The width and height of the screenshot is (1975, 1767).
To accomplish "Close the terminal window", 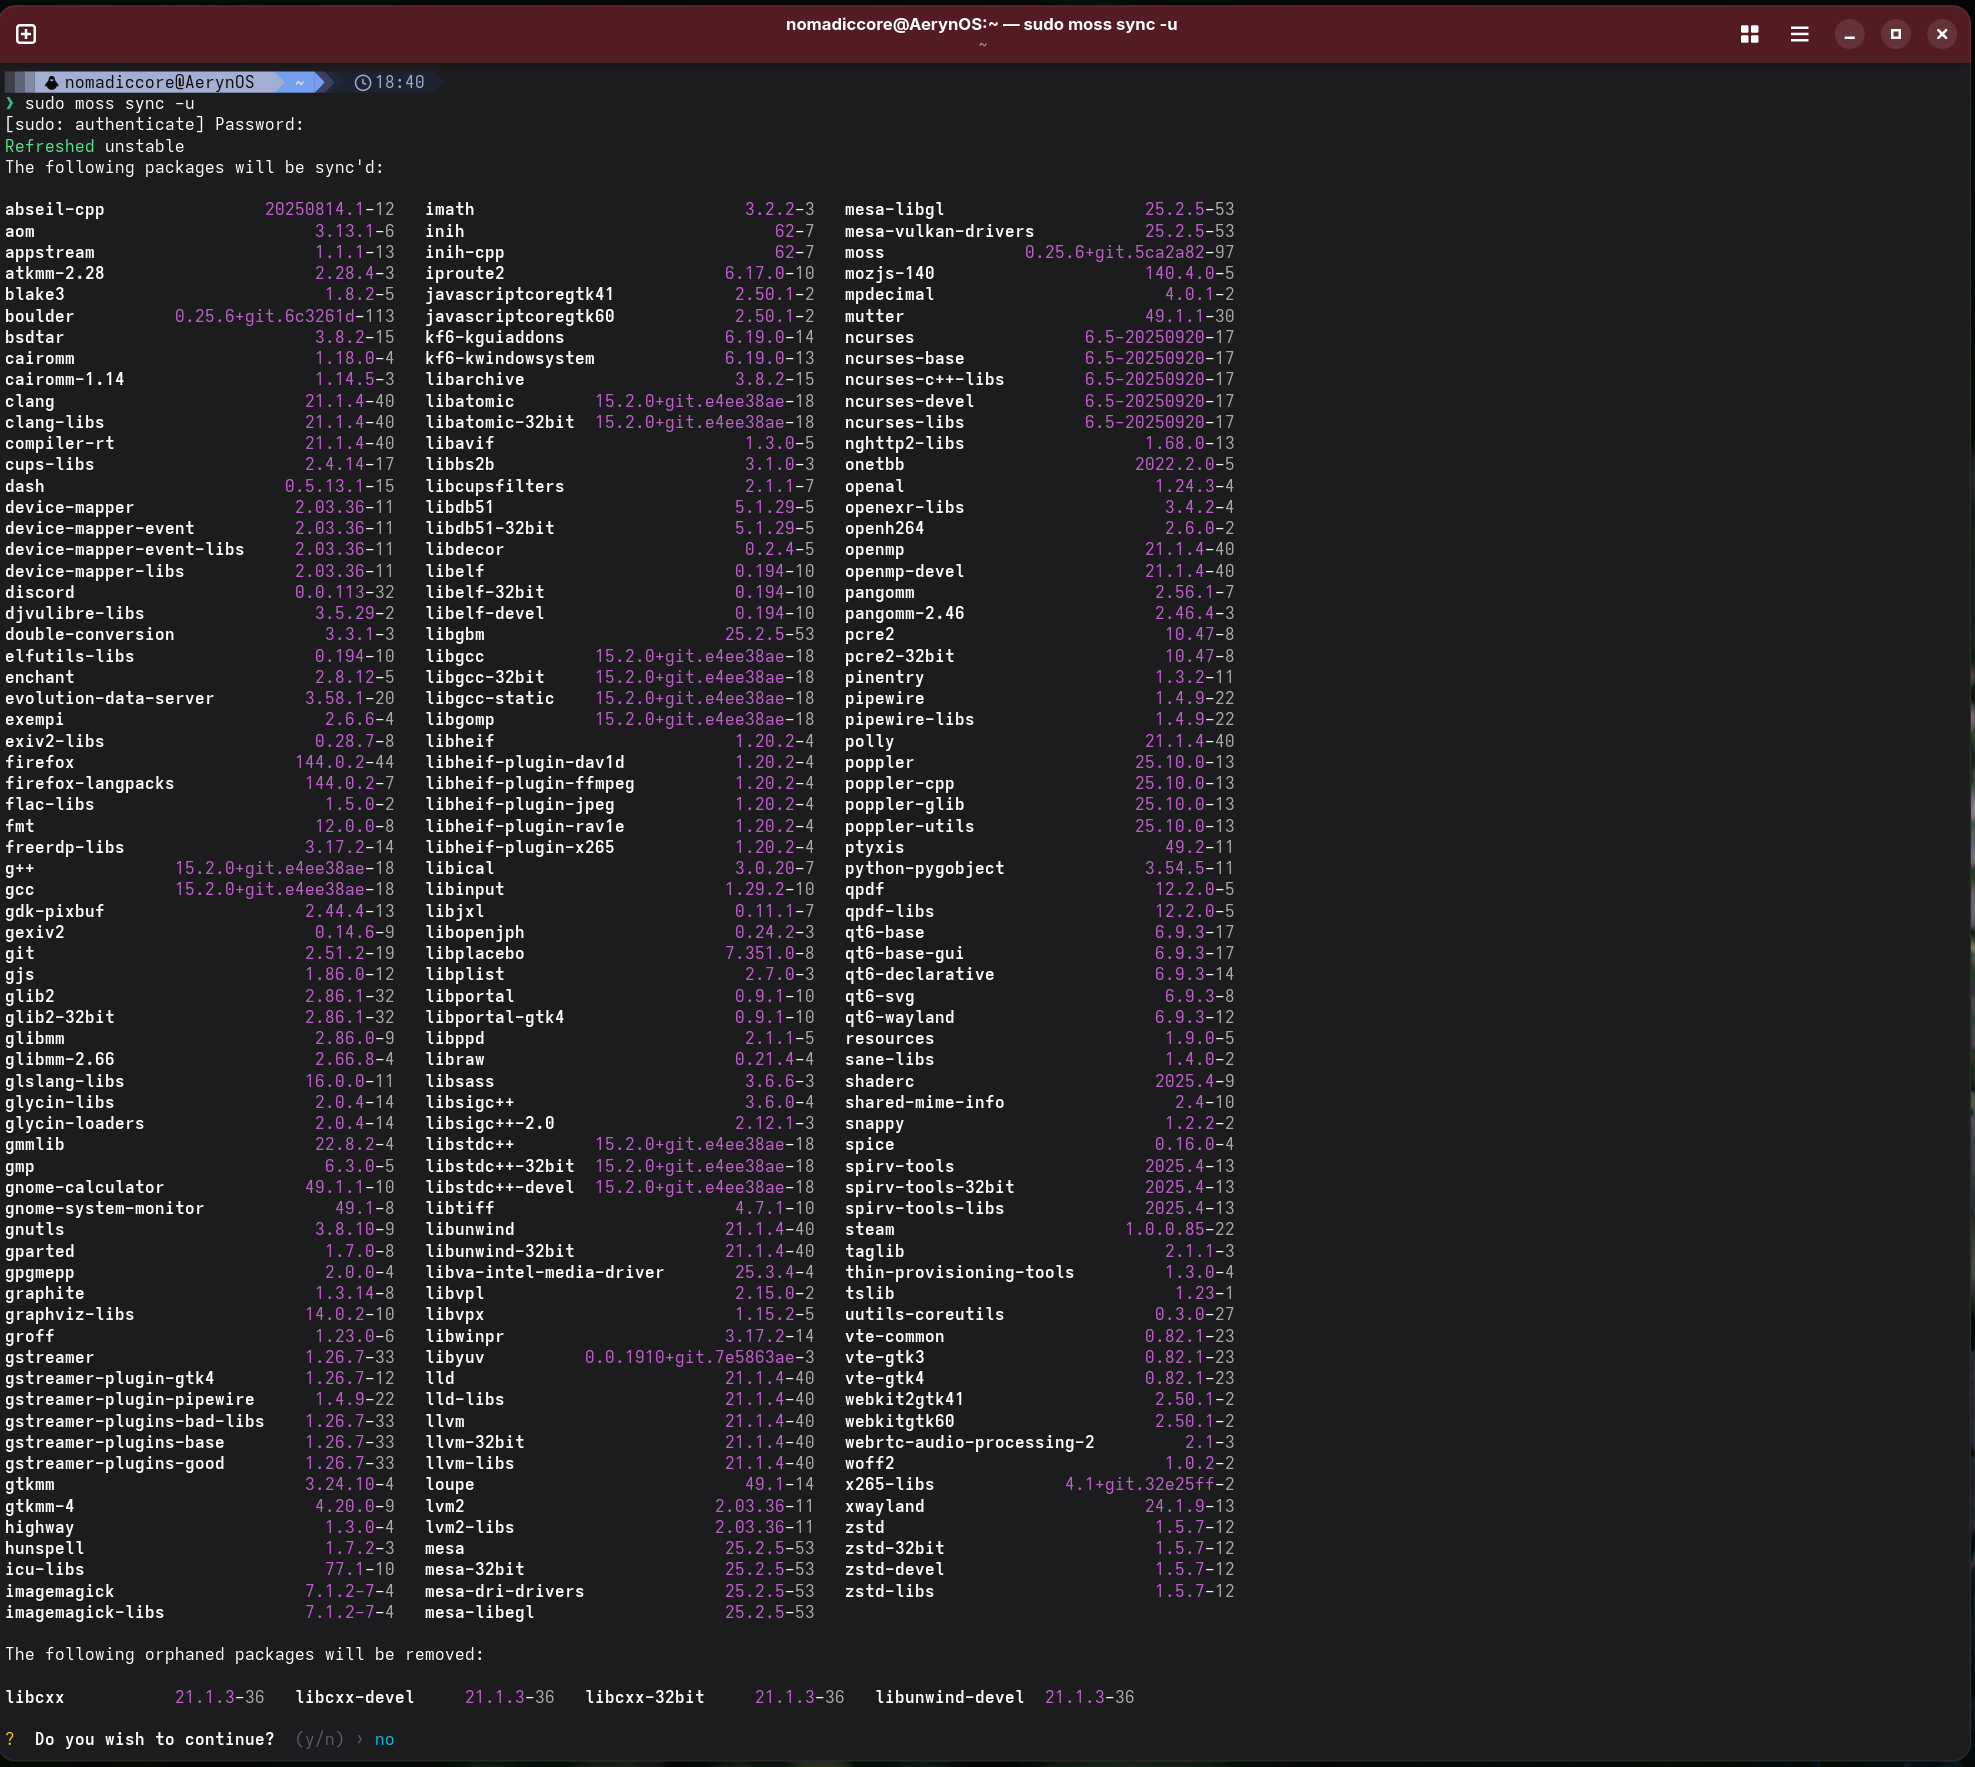I will pos(1942,34).
